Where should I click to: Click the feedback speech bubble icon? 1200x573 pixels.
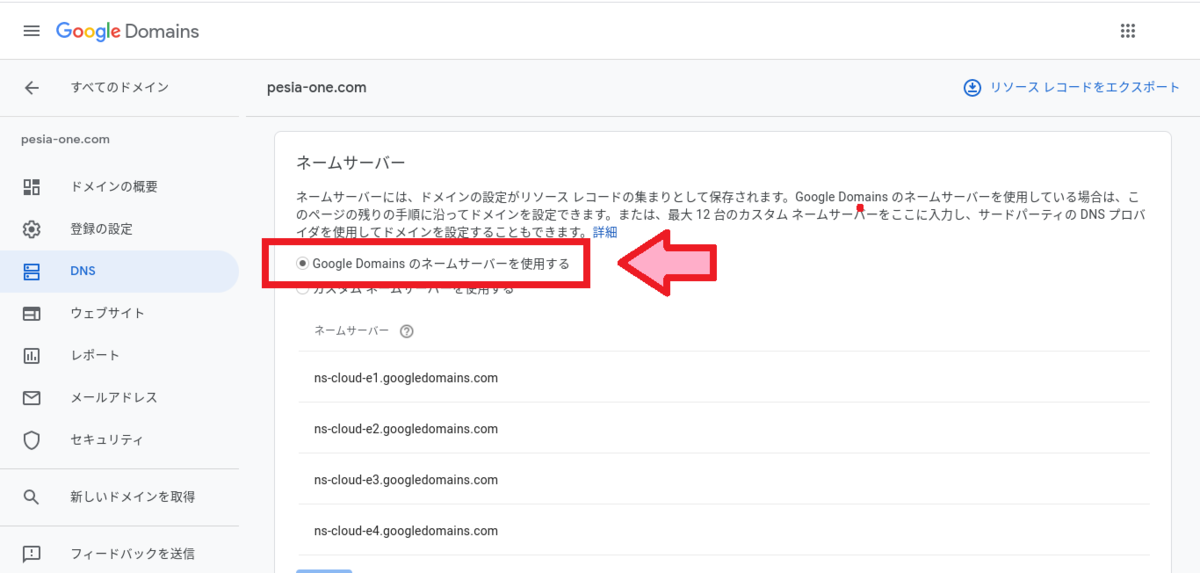31,553
